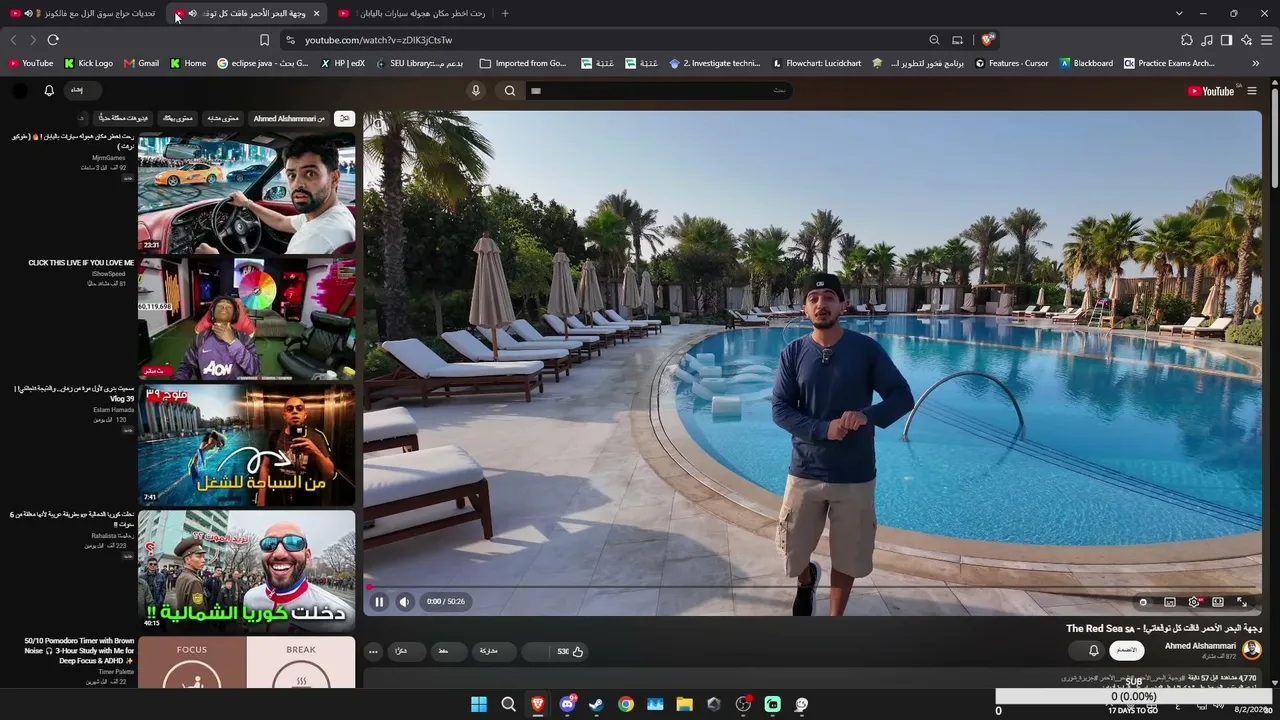Image resolution: width=1280 pixels, height=720 pixels.
Task: Open the Features - Cursor bookmark
Action: 1011,63
